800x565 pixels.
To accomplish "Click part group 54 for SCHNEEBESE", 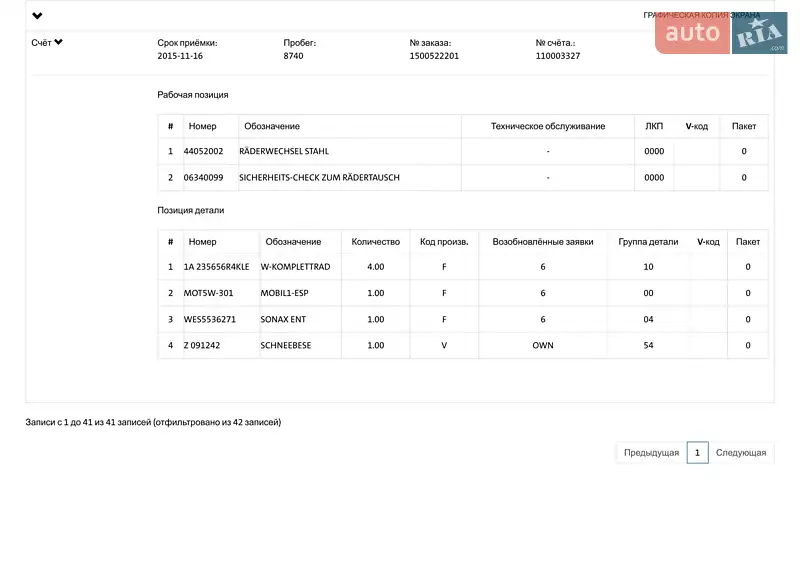I will point(648,346).
